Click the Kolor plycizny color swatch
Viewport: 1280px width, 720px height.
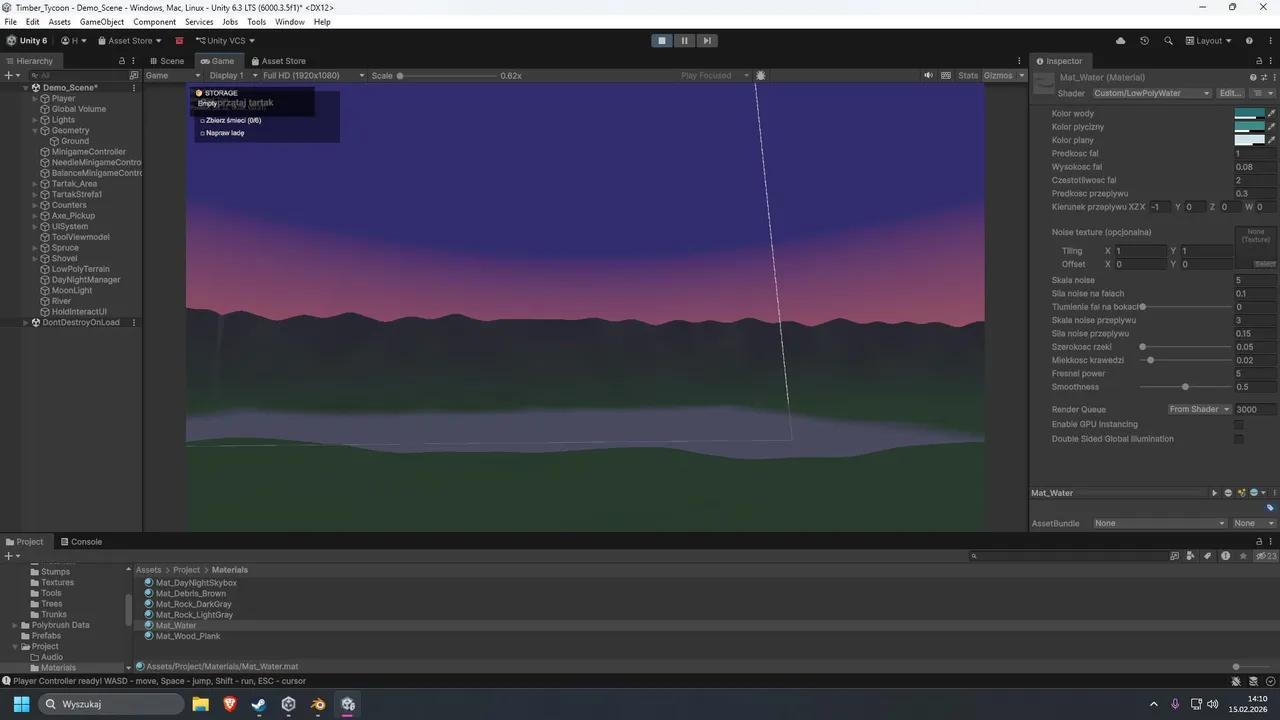click(1250, 127)
